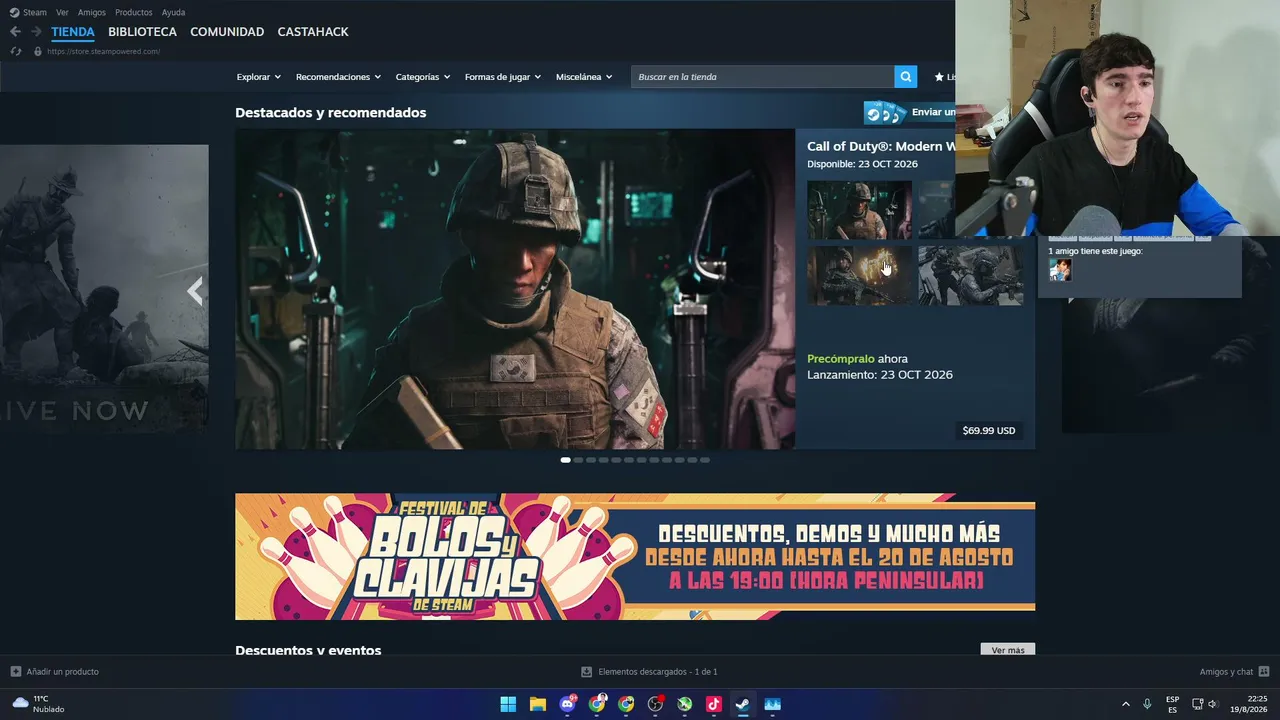Image resolution: width=1280 pixels, height=720 pixels.
Task: Click the downloads icon beside Elementos descargados
Action: tap(587, 672)
